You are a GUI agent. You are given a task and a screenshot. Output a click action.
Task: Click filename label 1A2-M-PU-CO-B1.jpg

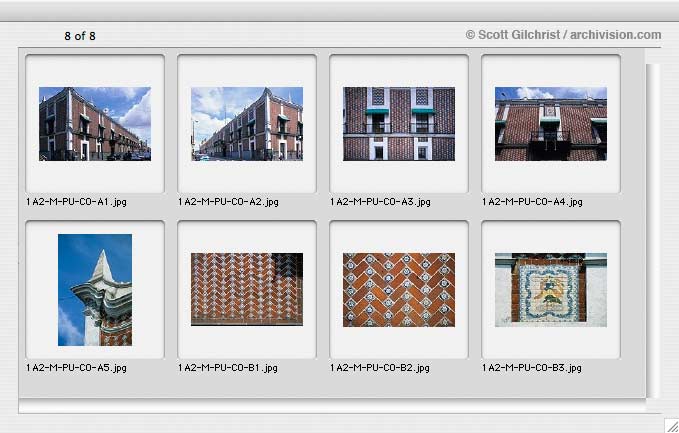[228, 368]
